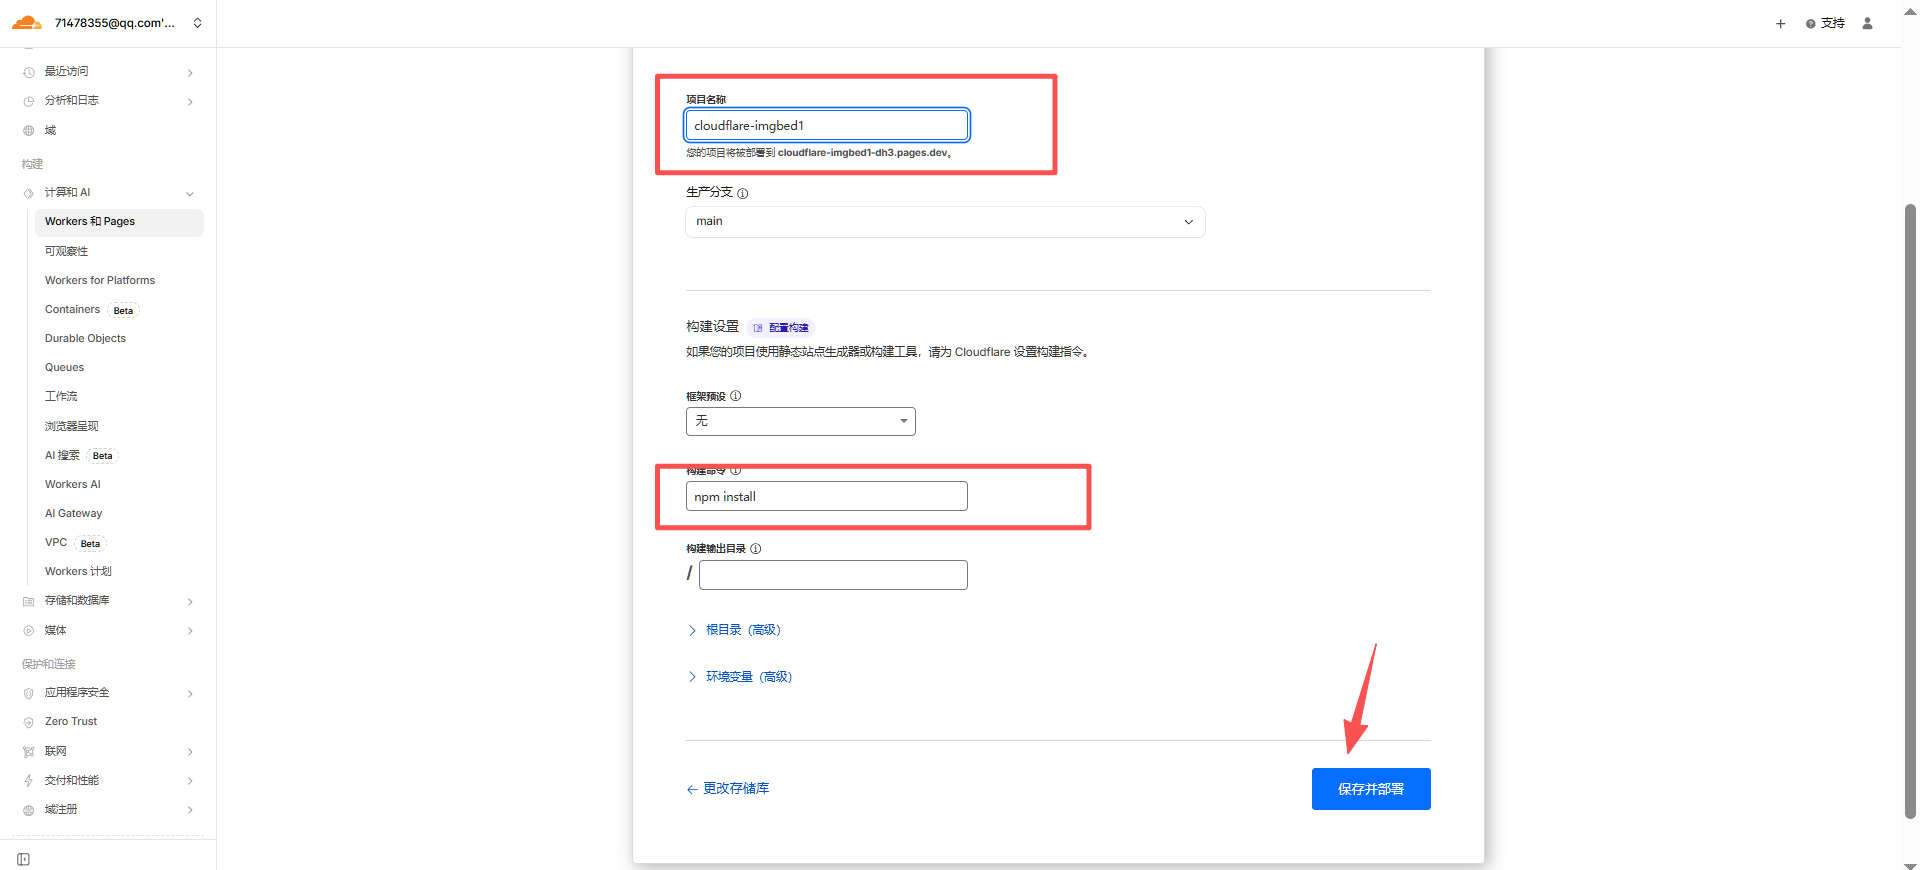Expand 环境变量 (高级) section

(x=740, y=677)
